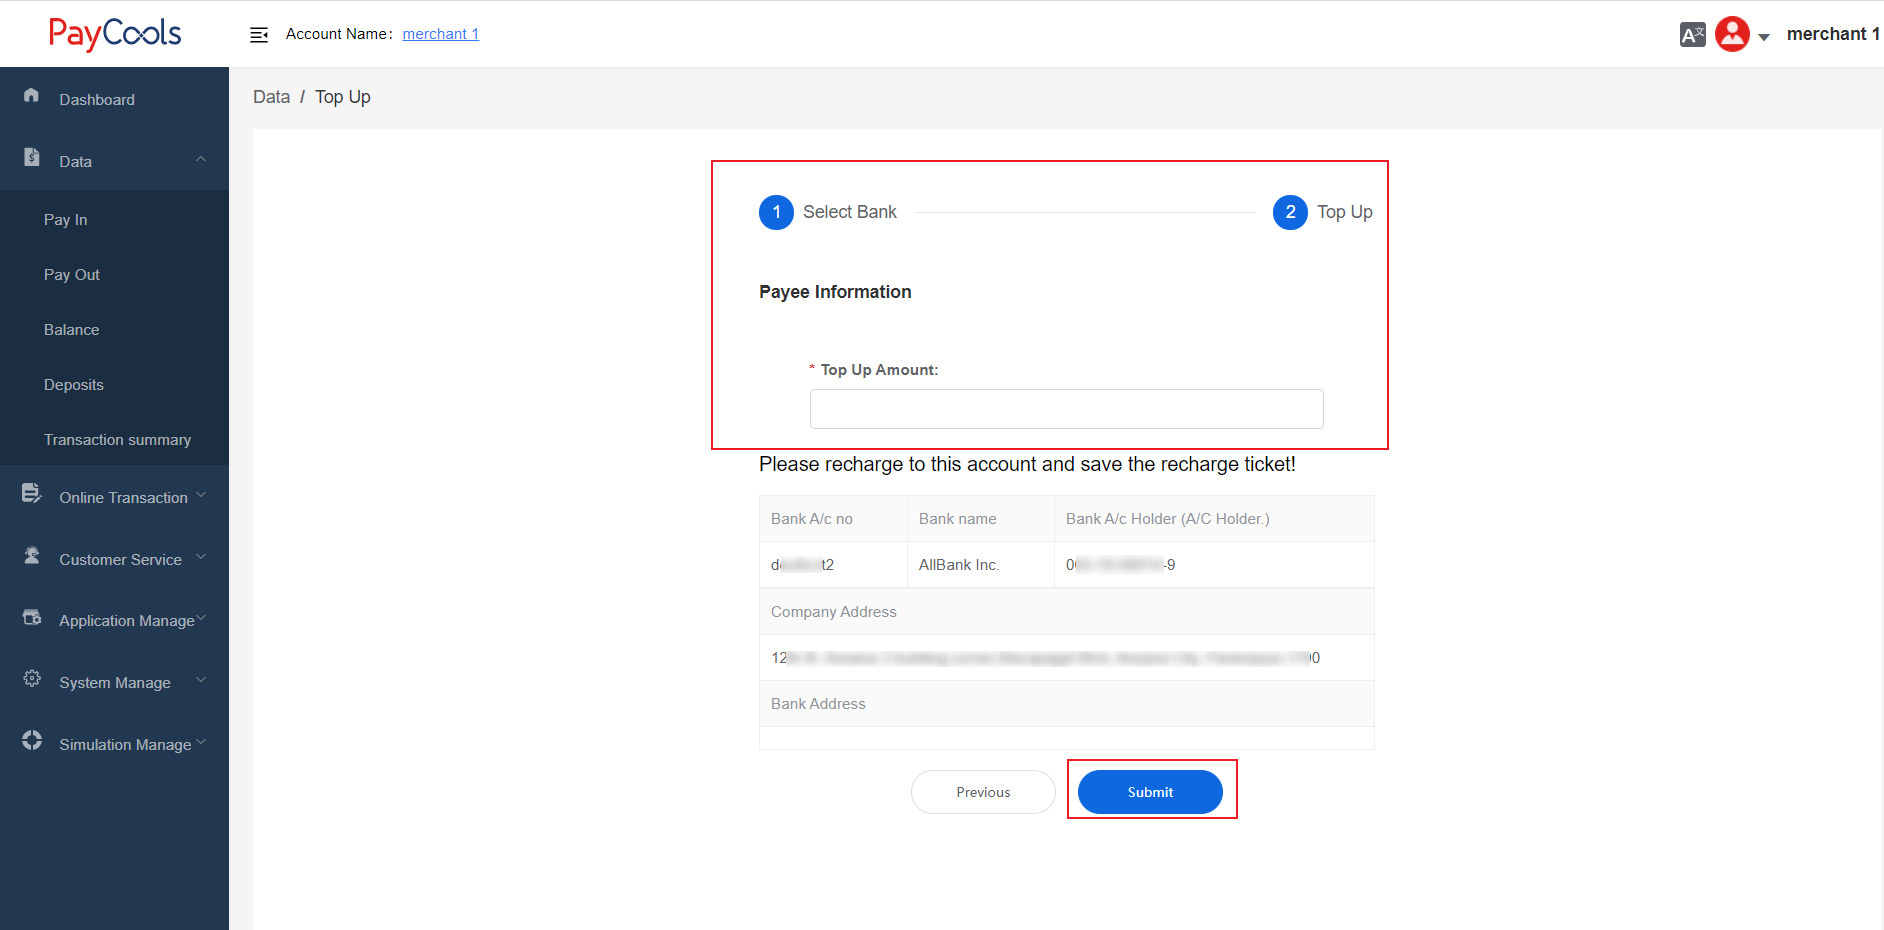1884x930 pixels.
Task: Click the Dashboard home icon
Action: coord(32,96)
